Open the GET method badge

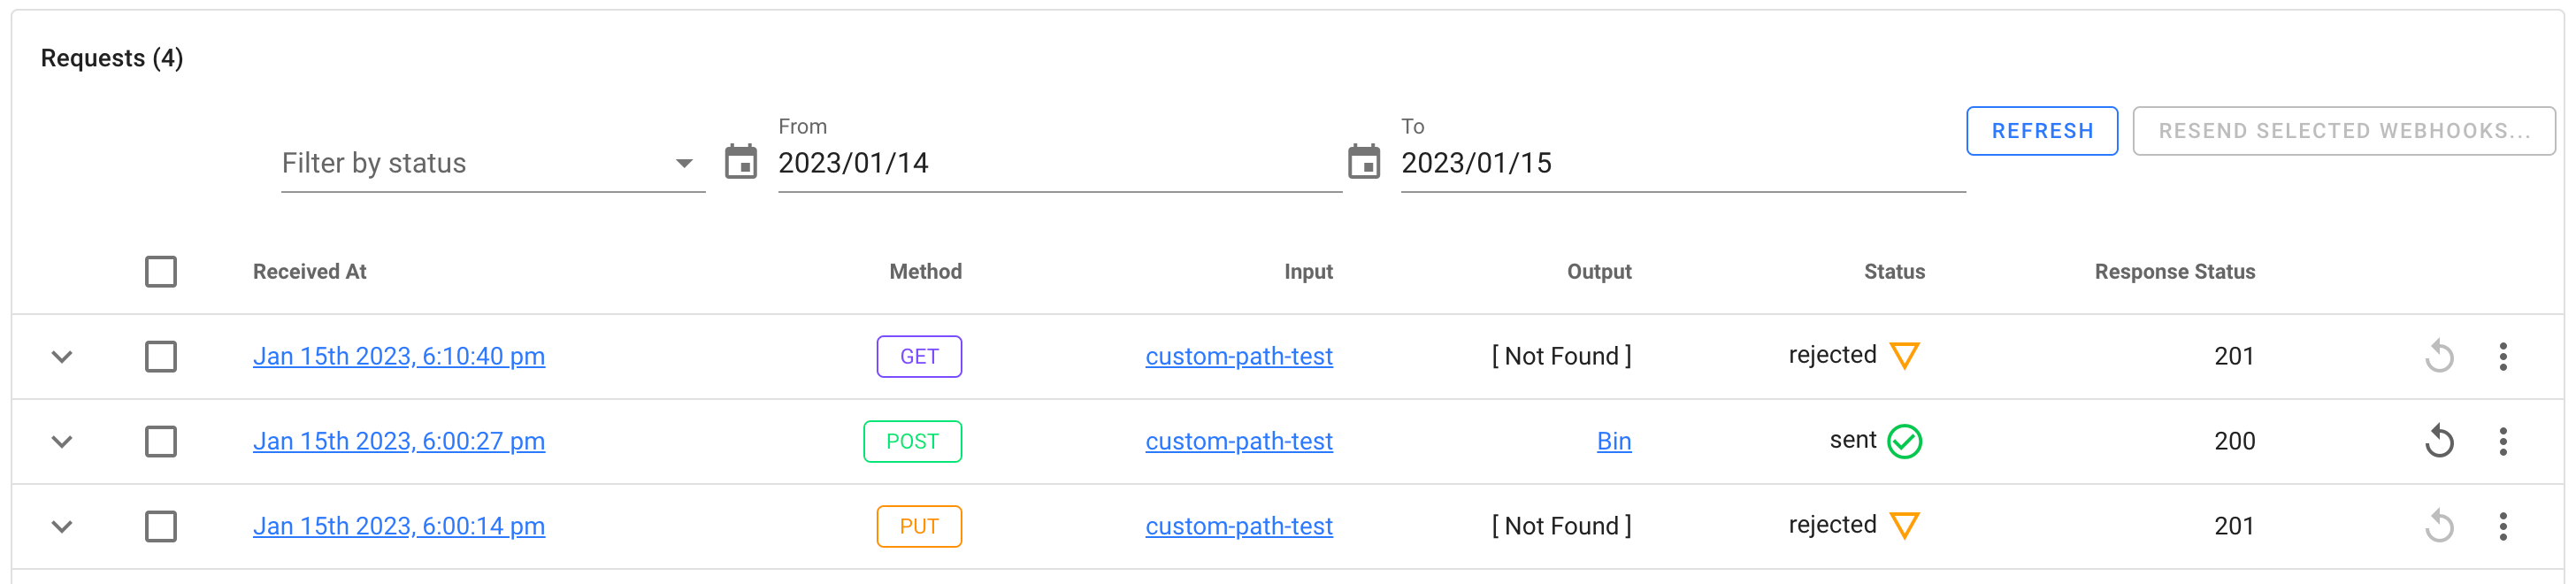pyautogui.click(x=919, y=355)
